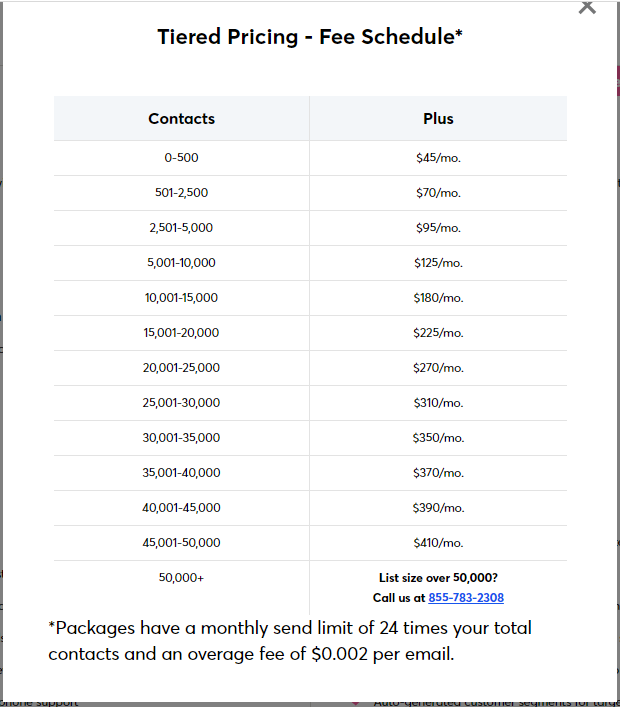Click the $45/mo. price cell

(x=438, y=158)
